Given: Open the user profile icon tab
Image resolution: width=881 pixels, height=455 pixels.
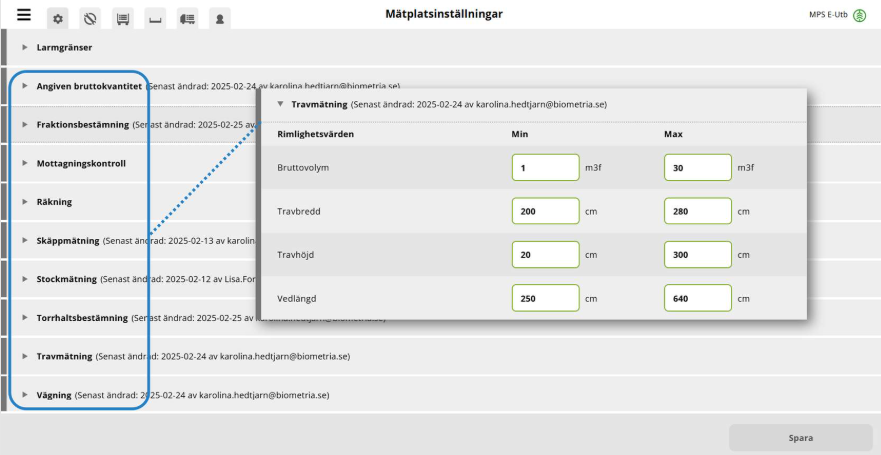Looking at the screenshot, I should tap(218, 19).
